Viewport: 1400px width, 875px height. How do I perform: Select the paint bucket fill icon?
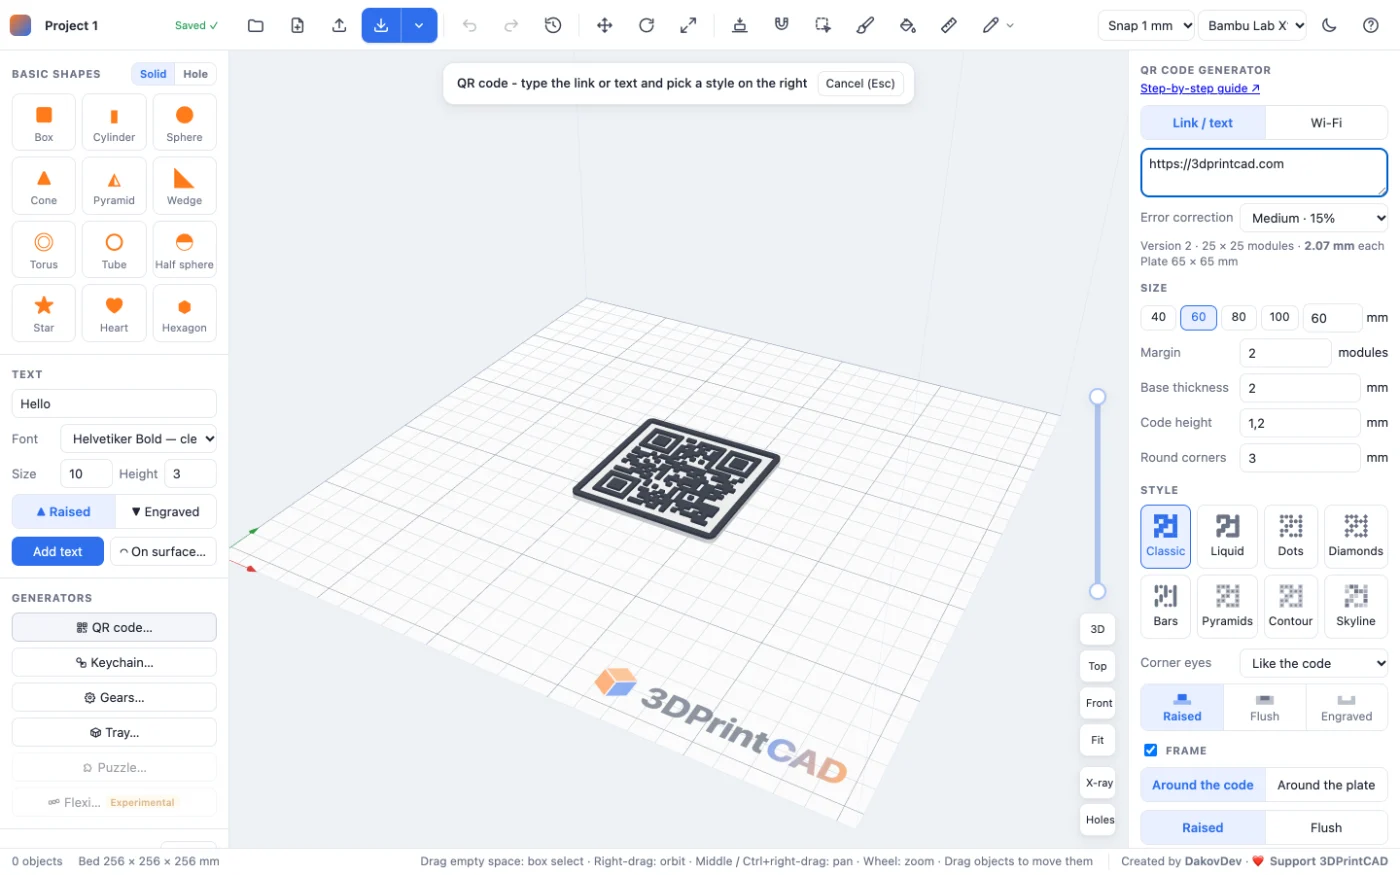908,26
